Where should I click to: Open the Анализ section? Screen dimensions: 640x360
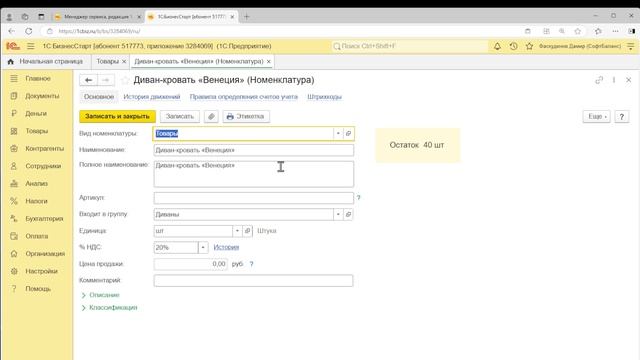(x=37, y=184)
